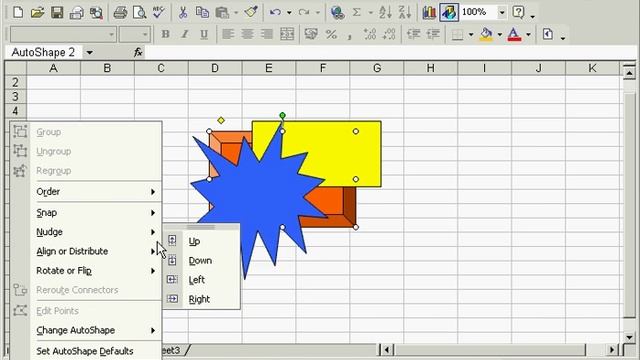
Task: Click the Copy icon
Action: (x=202, y=12)
